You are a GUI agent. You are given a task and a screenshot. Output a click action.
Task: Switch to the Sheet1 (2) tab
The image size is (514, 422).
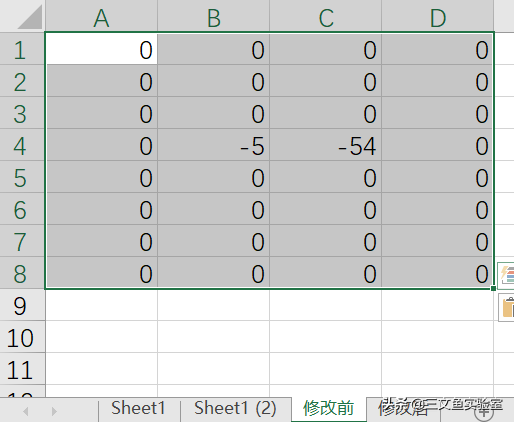(x=235, y=409)
